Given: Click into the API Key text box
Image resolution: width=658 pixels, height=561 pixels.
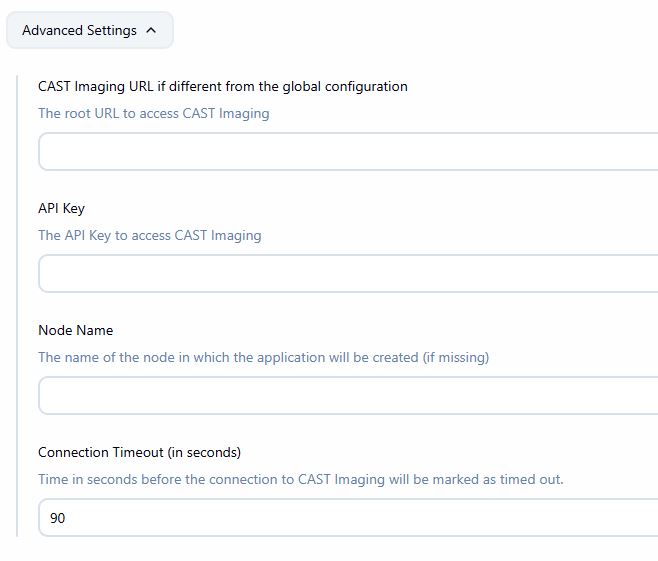Looking at the screenshot, I should tap(347, 274).
